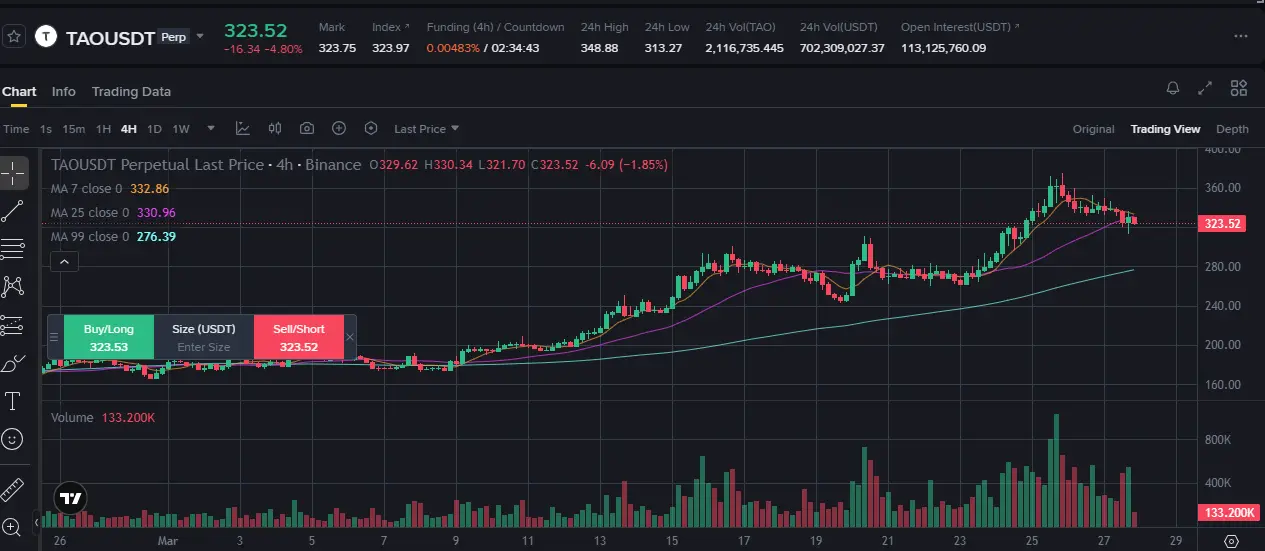The height and width of the screenshot is (551, 1265).
Task: Change chart type via candlestick icon
Action: (x=275, y=129)
